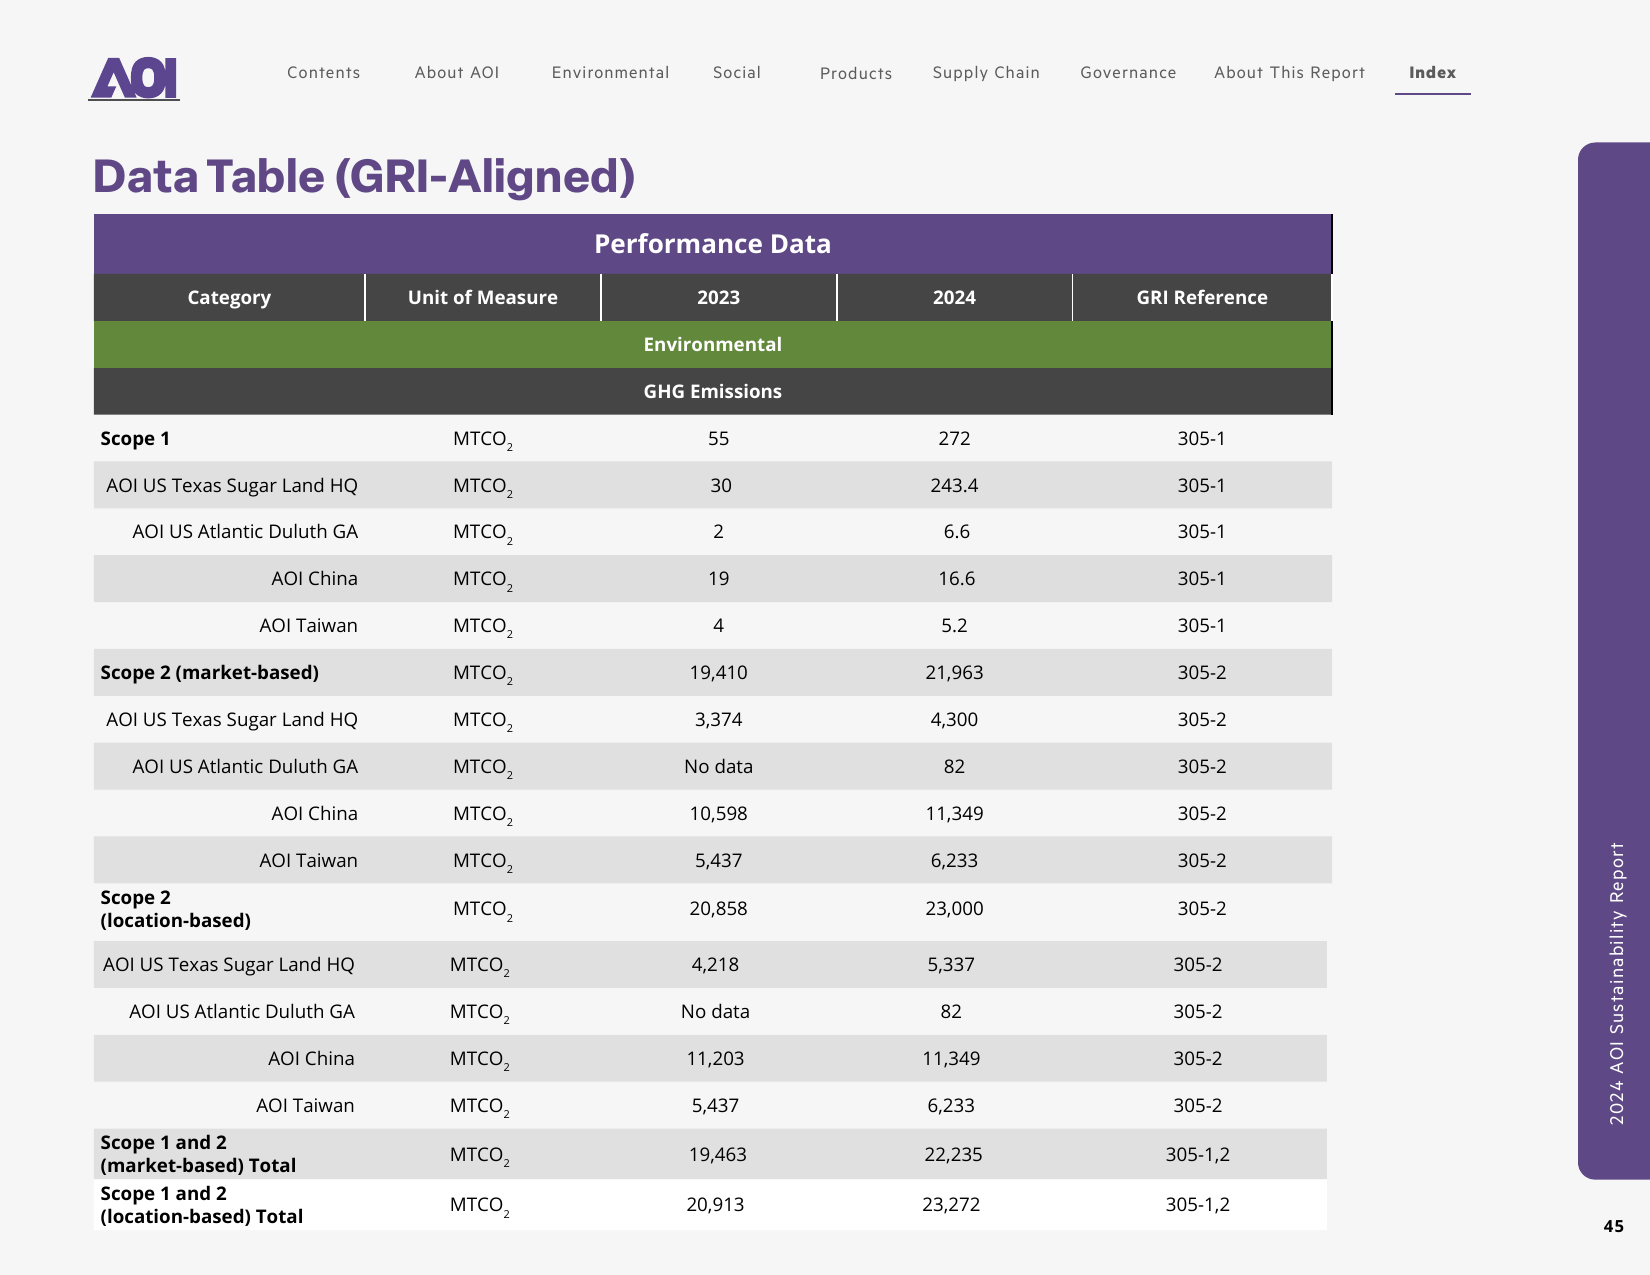Click the 'GRI Reference' column header
This screenshot has width=1650, height=1275.
pos(1202,298)
